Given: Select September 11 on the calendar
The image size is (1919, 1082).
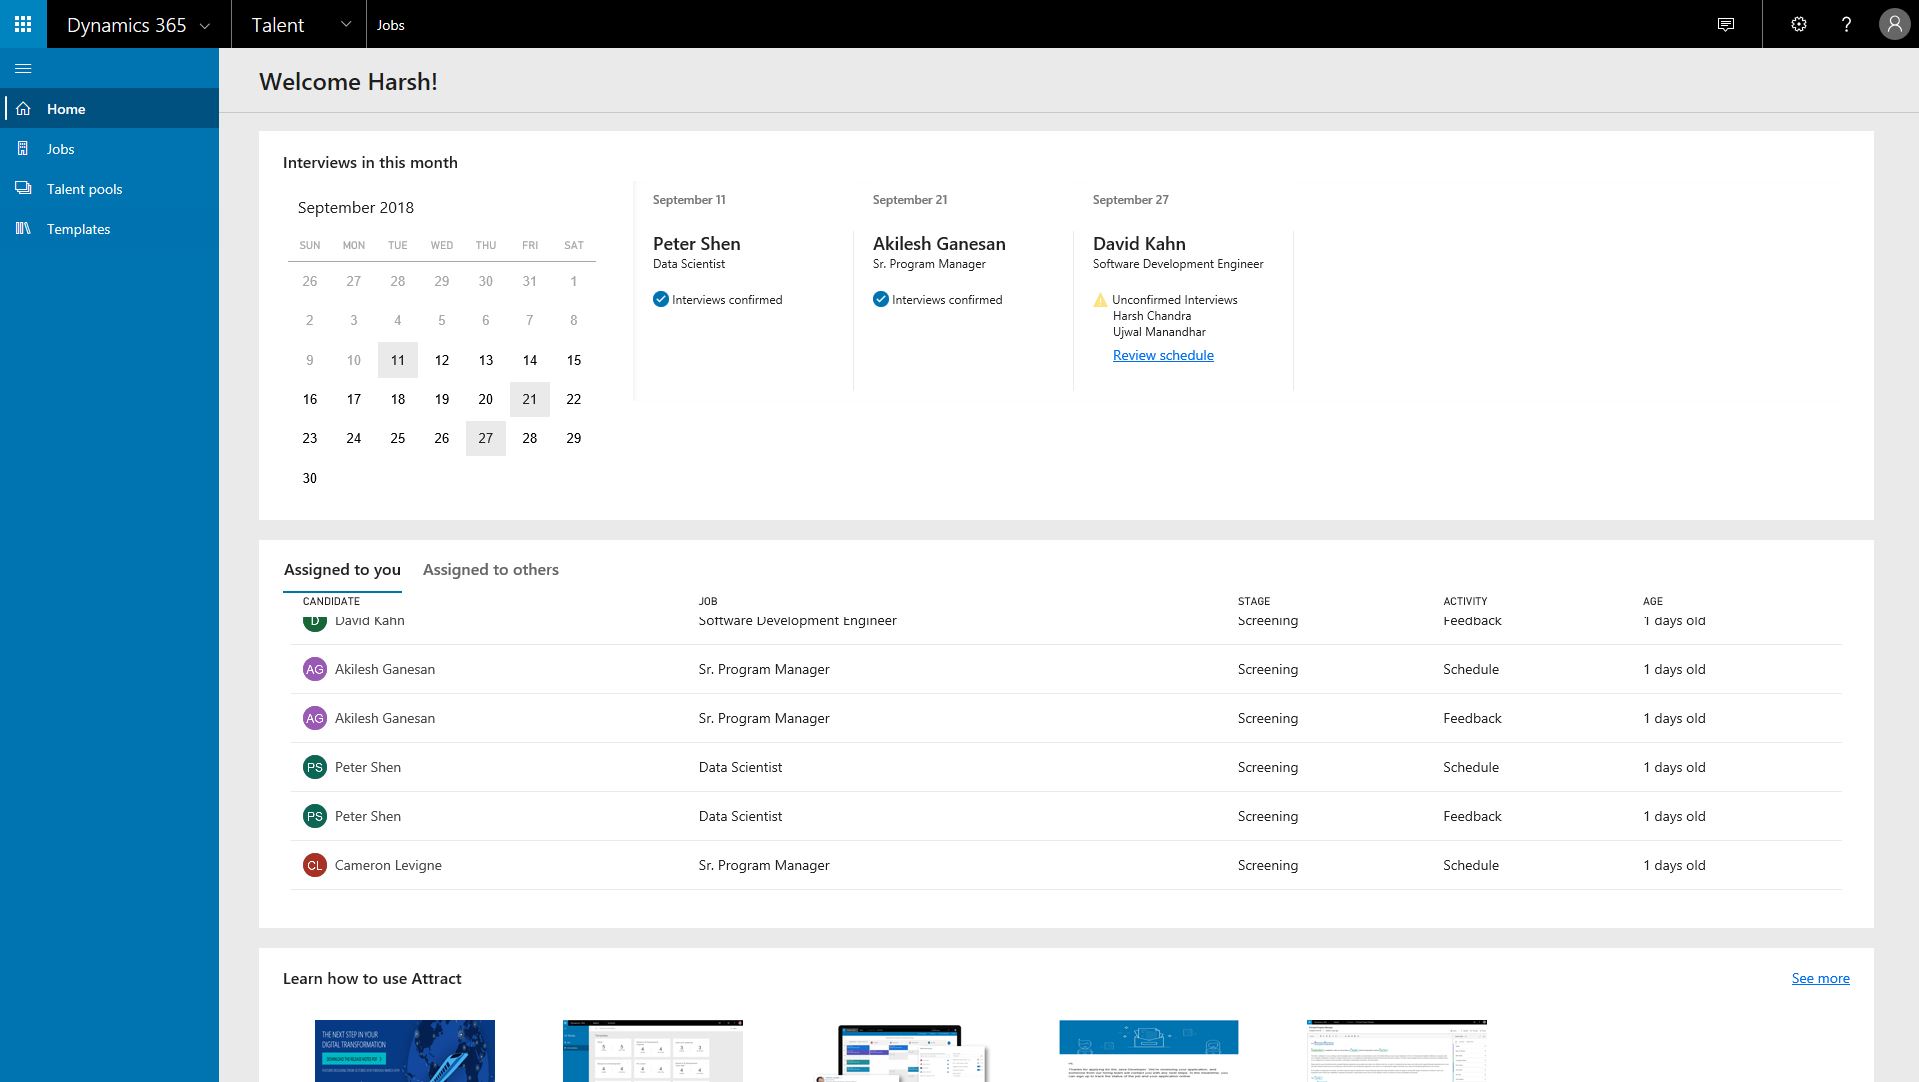Looking at the screenshot, I should point(397,360).
